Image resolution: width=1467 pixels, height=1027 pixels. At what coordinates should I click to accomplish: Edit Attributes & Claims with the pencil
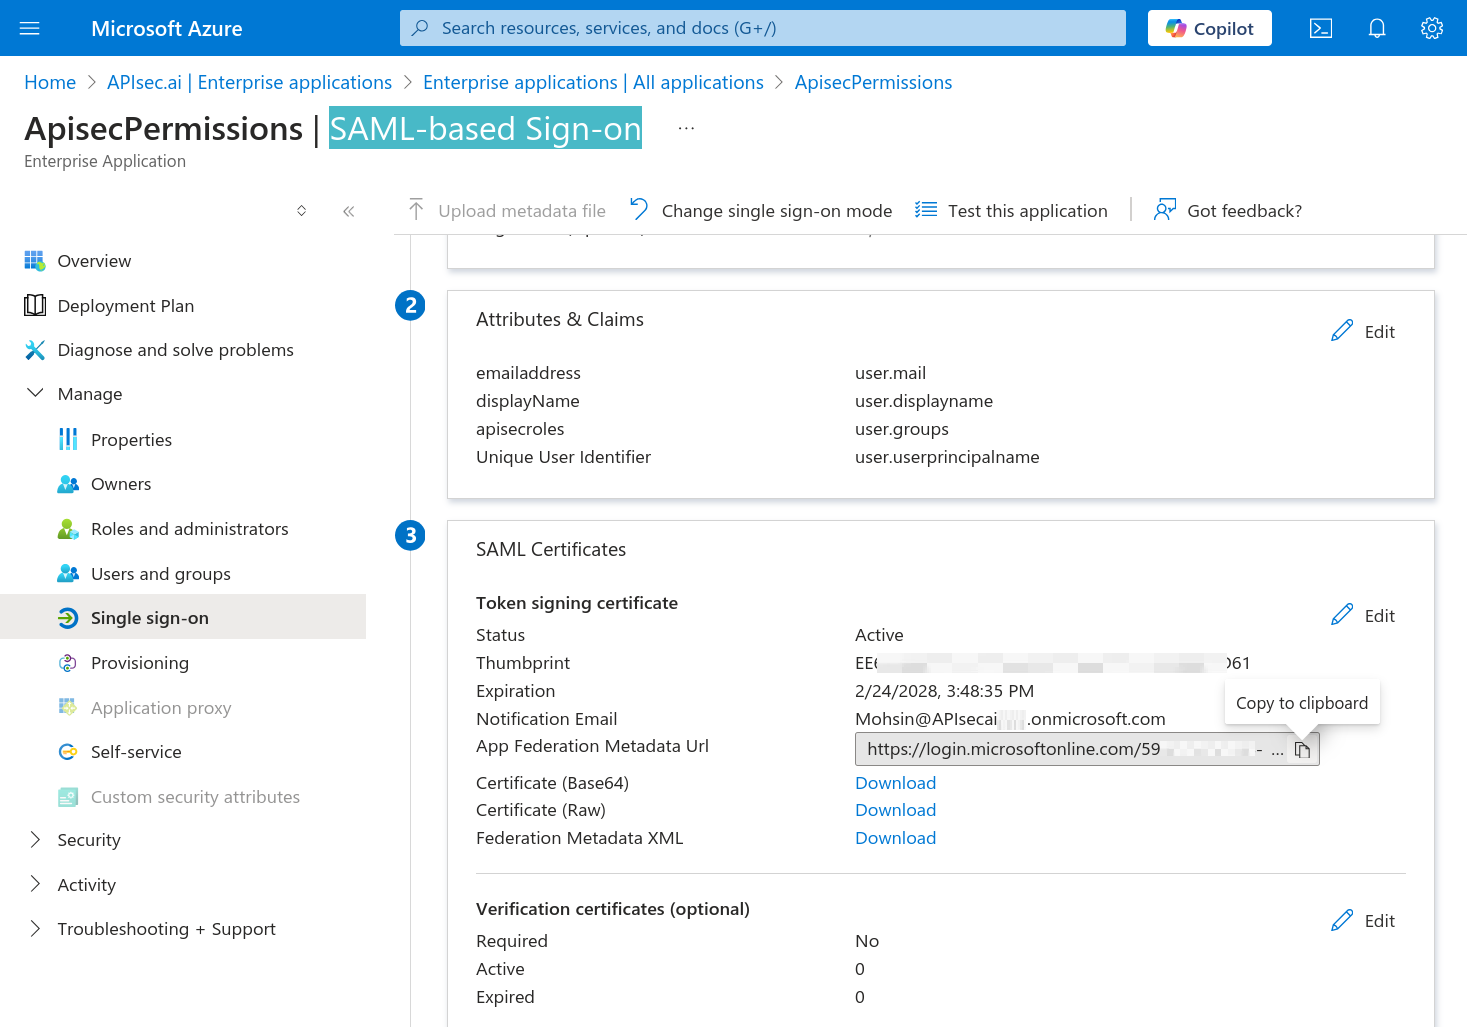[x=1362, y=331]
